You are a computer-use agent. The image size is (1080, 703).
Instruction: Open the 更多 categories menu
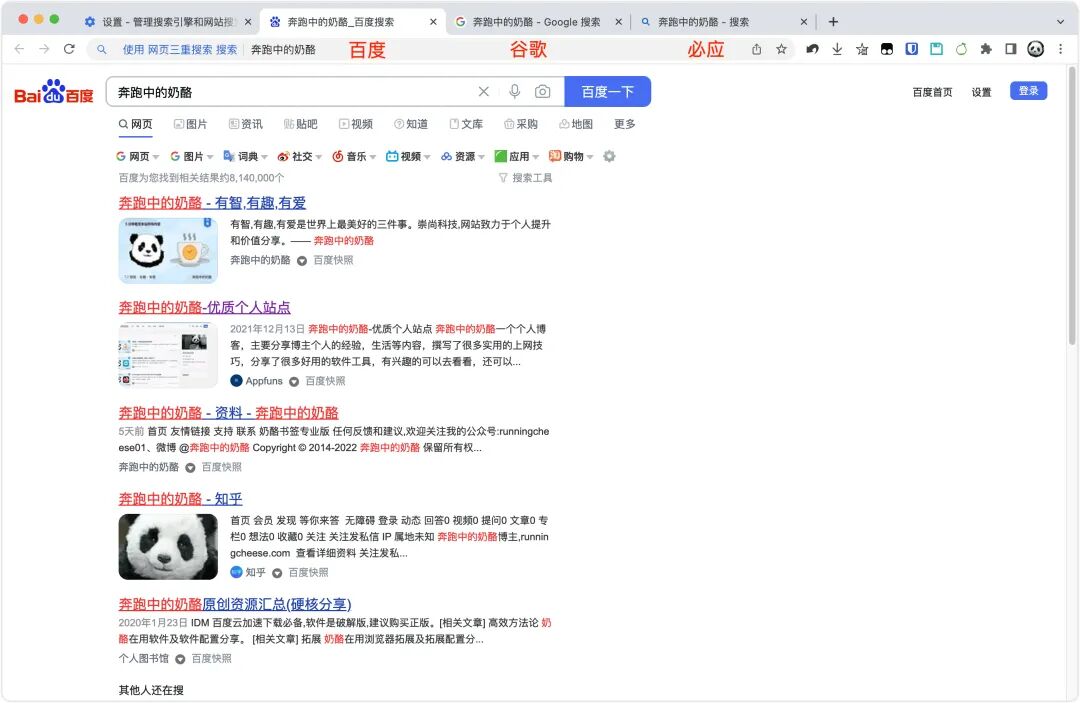625,124
